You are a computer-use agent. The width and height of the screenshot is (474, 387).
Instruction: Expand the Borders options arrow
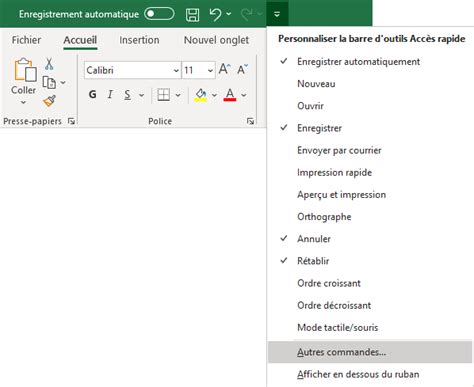click(178, 95)
